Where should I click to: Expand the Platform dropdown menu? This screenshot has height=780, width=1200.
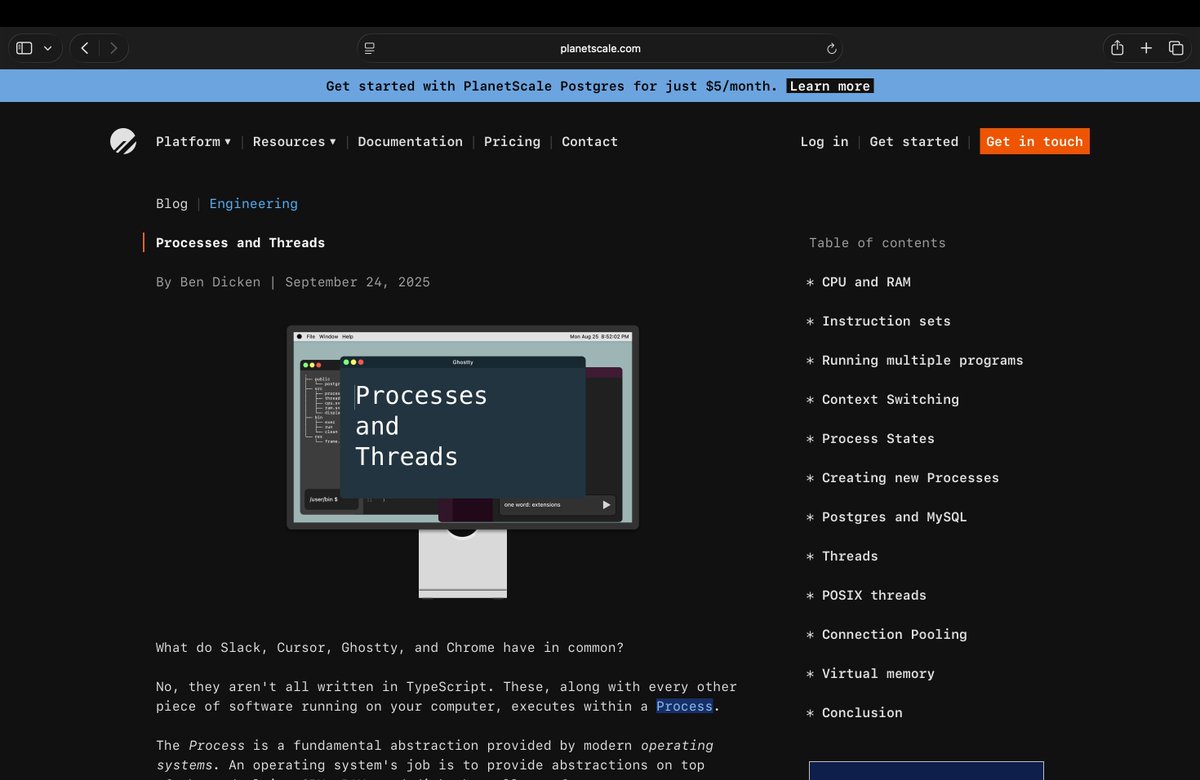pyautogui.click(x=193, y=141)
